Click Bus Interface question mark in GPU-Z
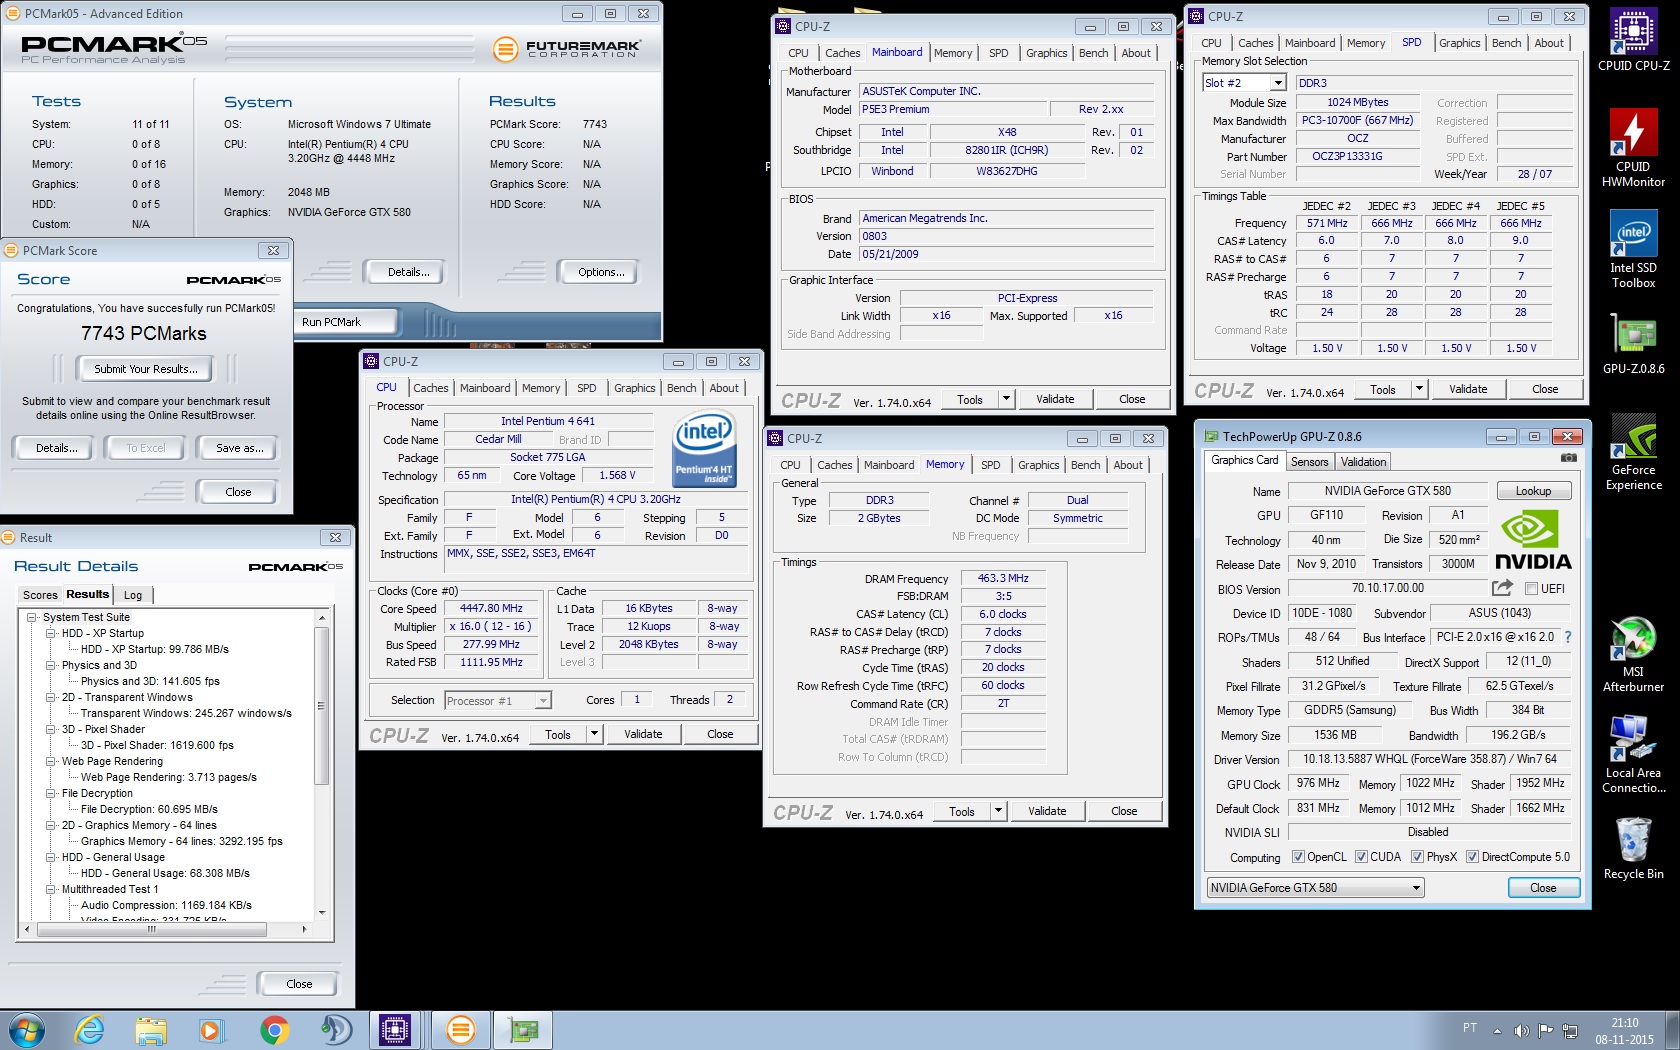Viewport: 1680px width, 1050px height. point(1567,637)
